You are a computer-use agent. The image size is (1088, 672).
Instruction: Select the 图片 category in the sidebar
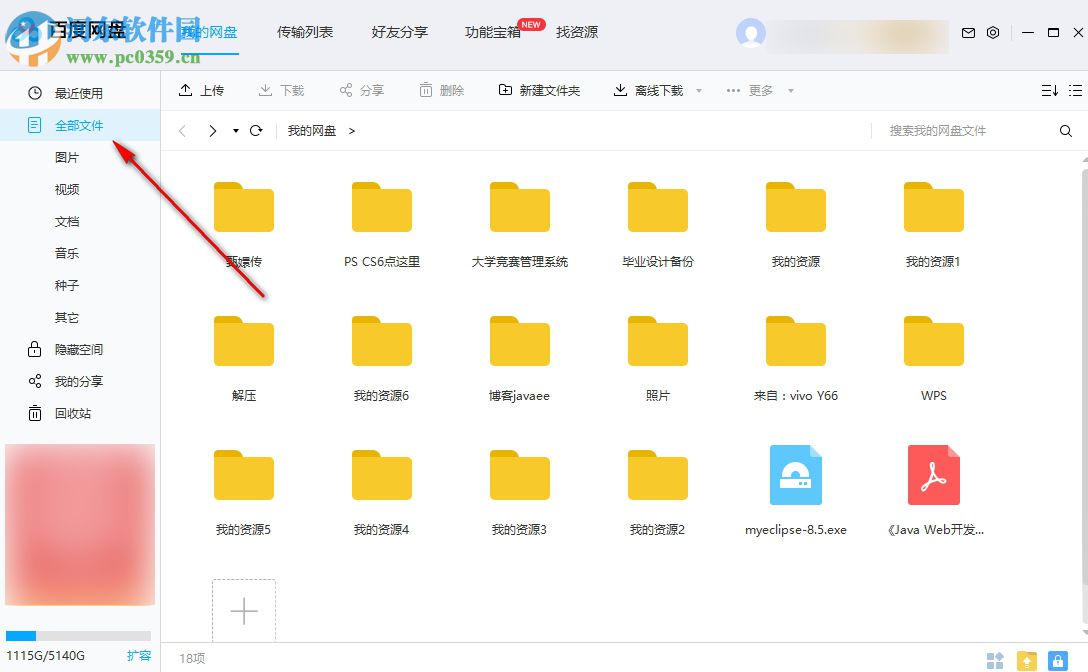click(68, 157)
